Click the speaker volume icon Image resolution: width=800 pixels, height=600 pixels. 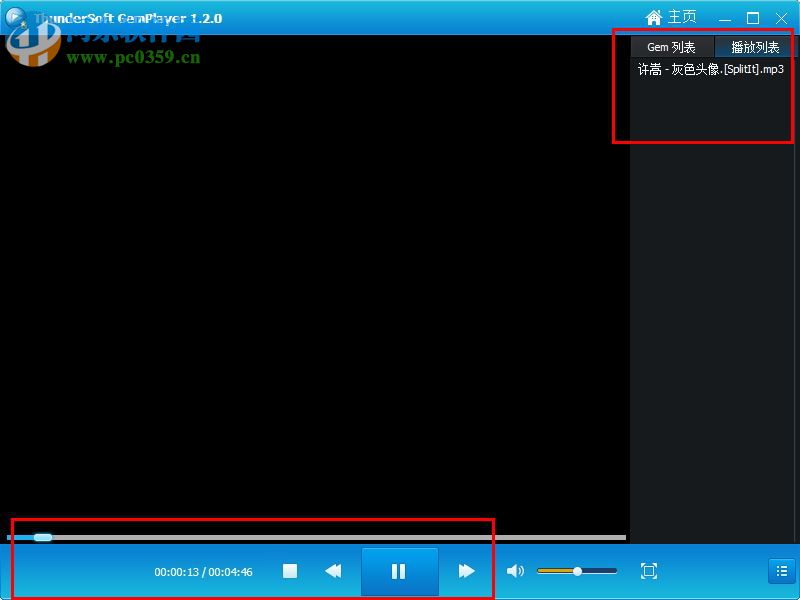515,571
